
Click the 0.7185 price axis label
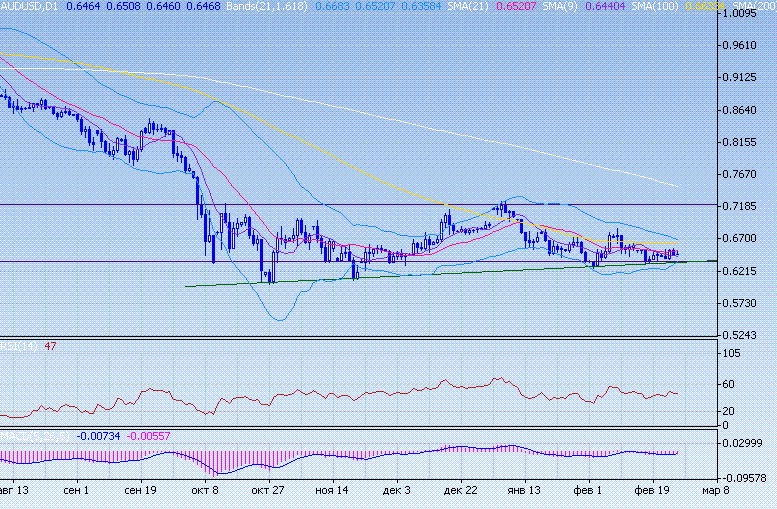click(743, 206)
